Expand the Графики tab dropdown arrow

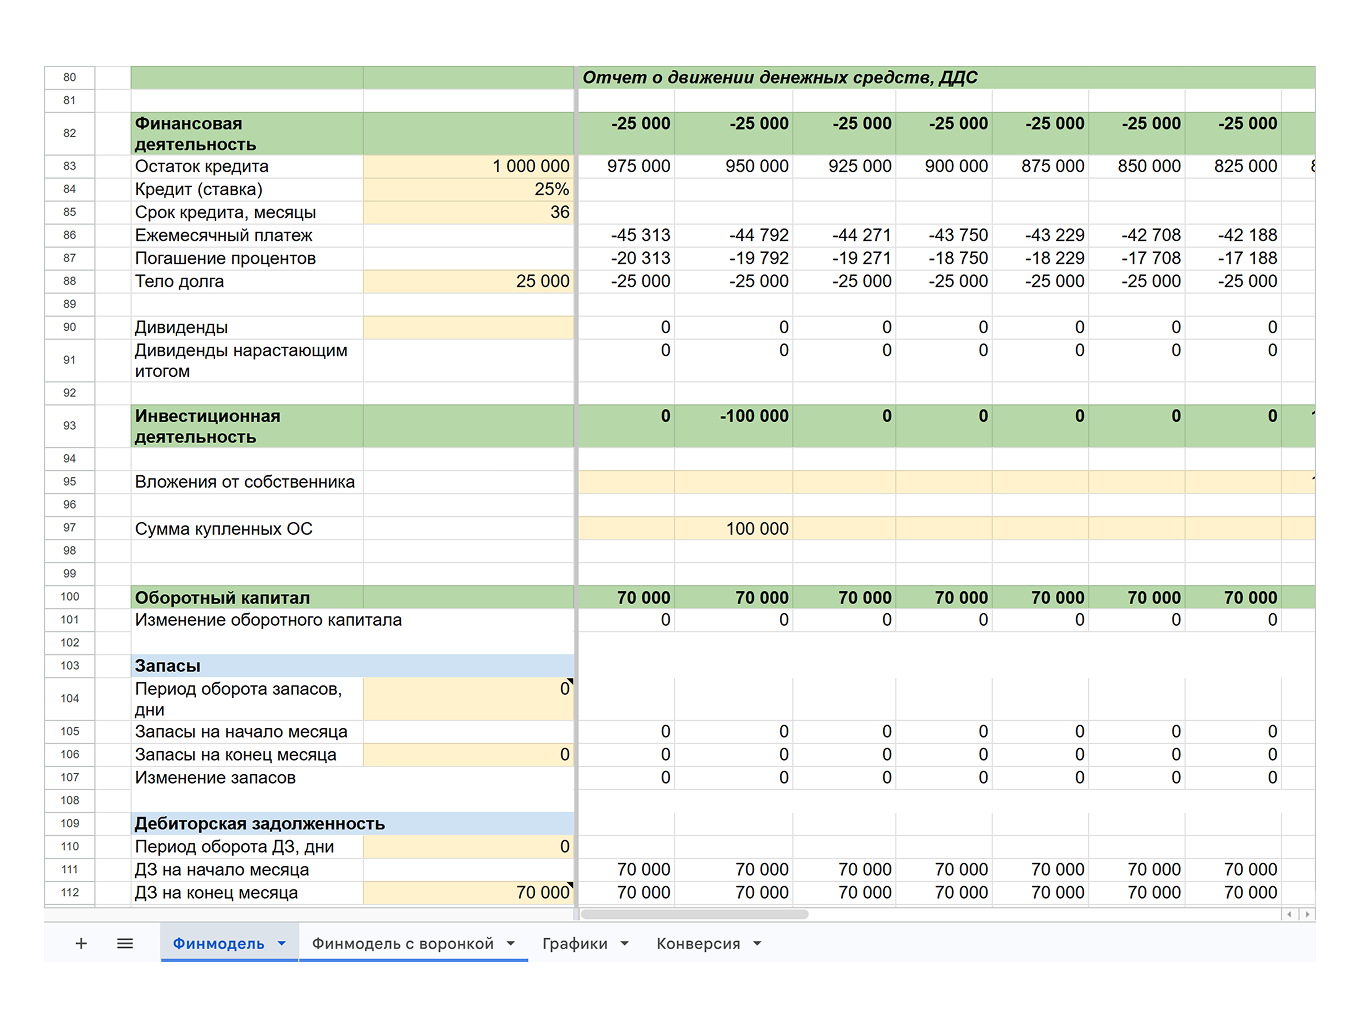tap(625, 943)
